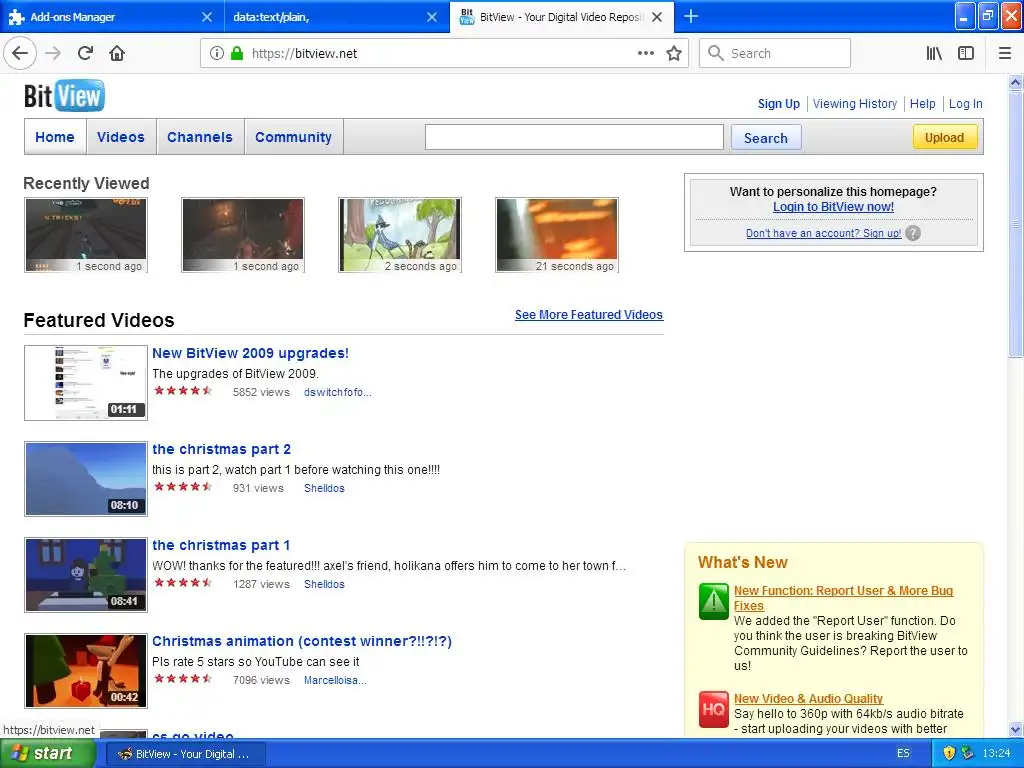Click the security shield tray icon

click(x=949, y=753)
